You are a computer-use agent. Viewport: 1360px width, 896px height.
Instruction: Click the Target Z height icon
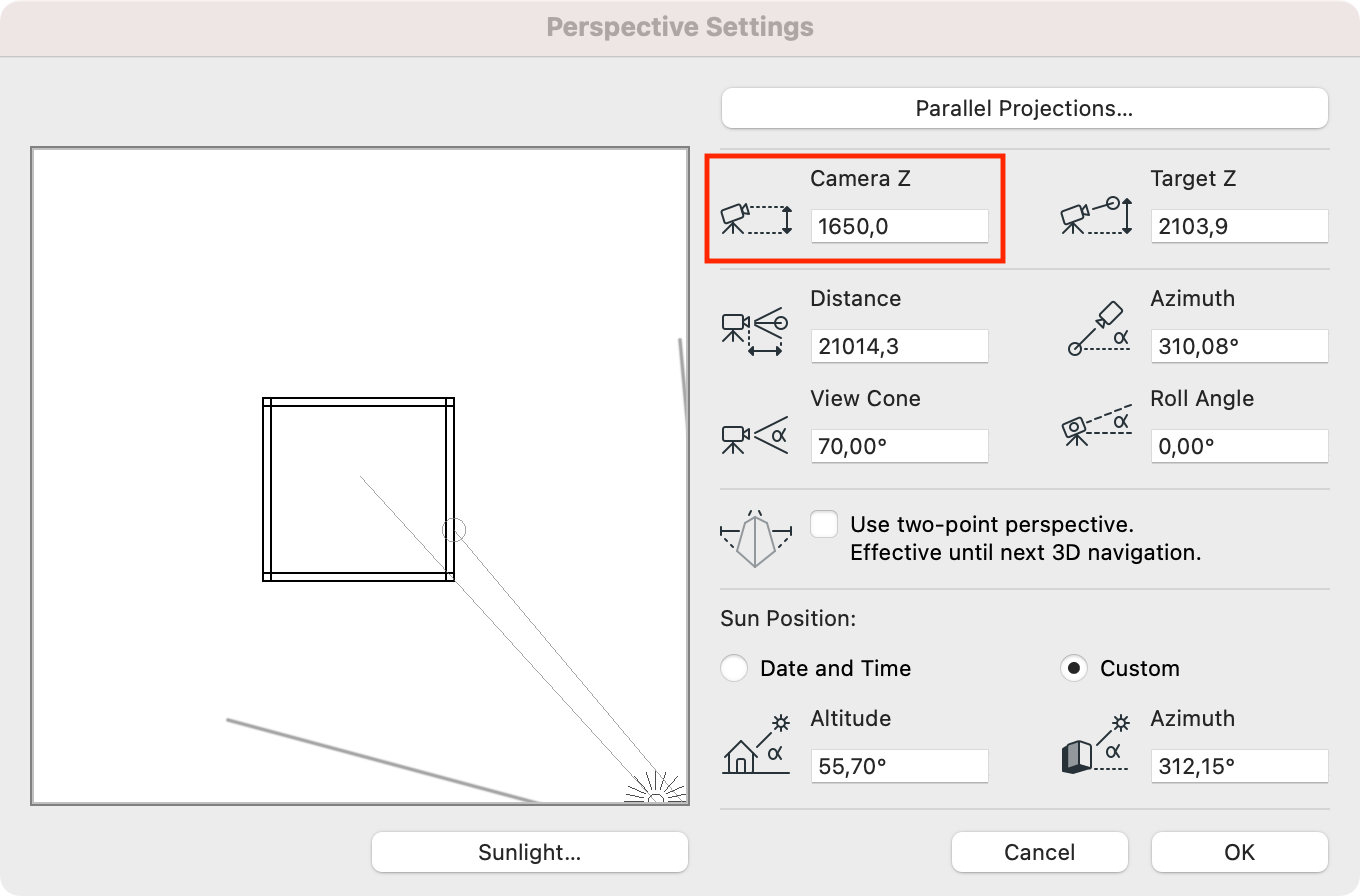(1096, 216)
